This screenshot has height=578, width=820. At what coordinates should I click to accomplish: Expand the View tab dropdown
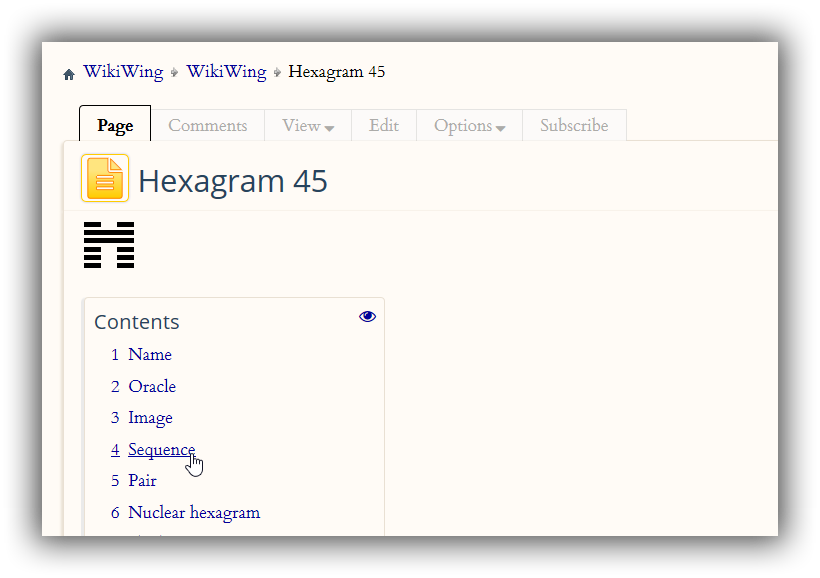tap(307, 126)
